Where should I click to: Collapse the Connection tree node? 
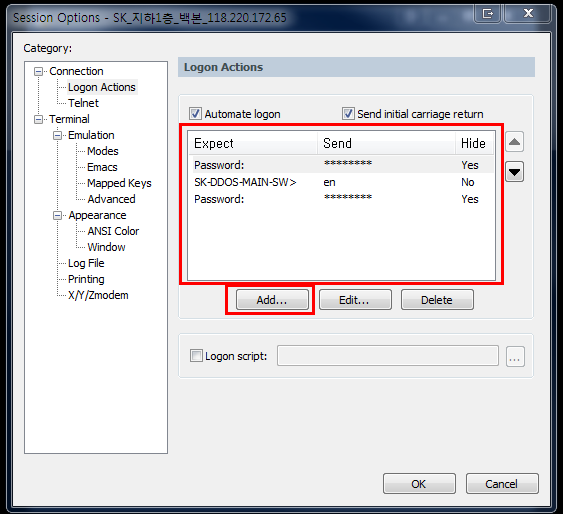(38, 71)
